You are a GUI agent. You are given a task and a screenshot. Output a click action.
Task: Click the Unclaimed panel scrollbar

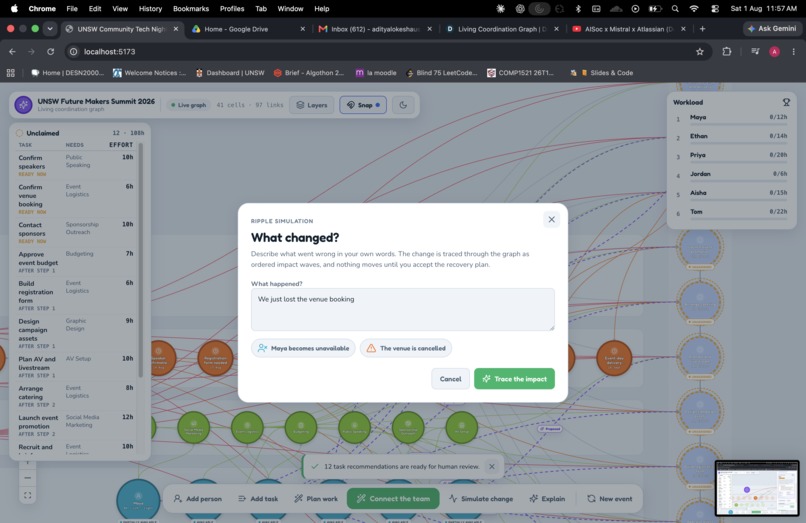(x=141, y=260)
